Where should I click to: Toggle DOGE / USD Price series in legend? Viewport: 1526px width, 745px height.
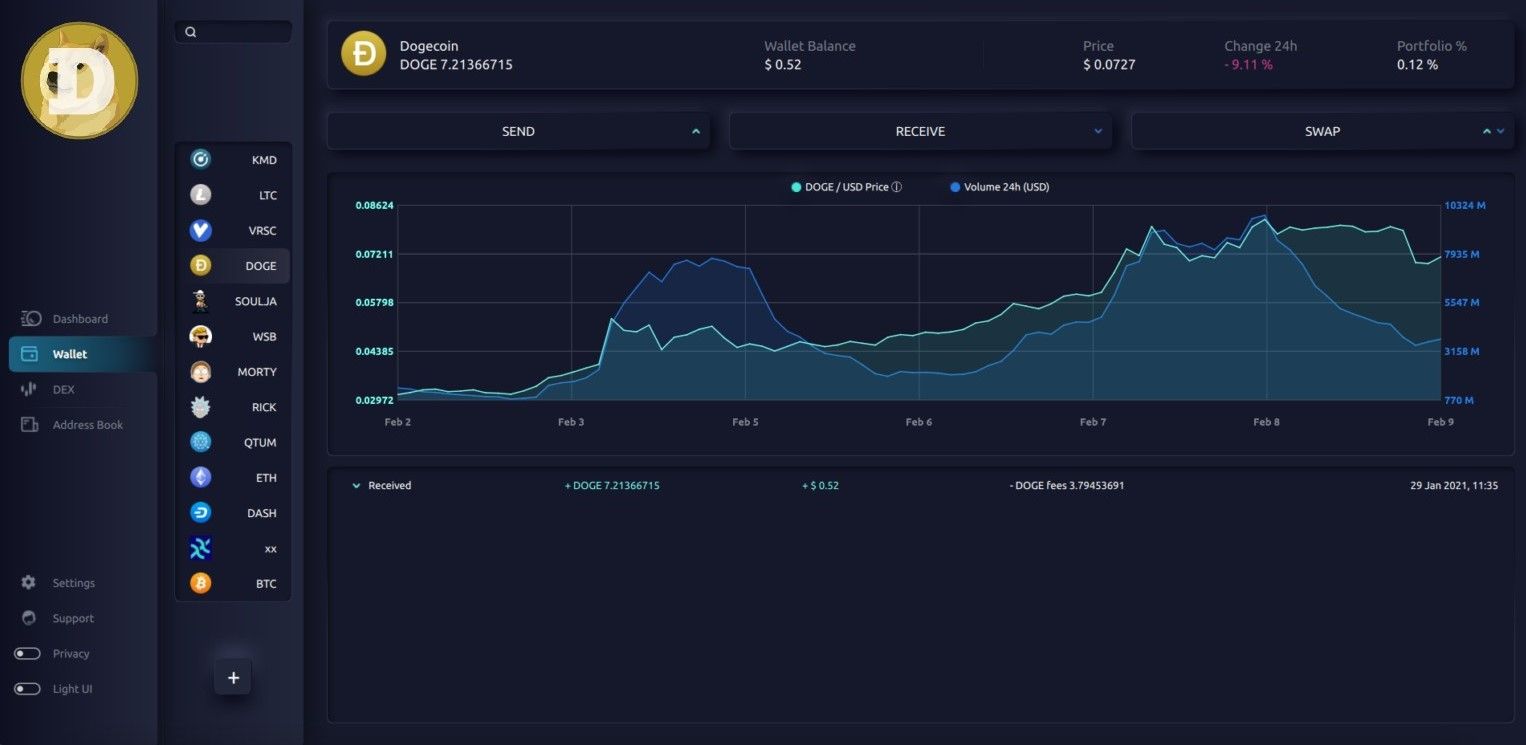tap(846, 187)
